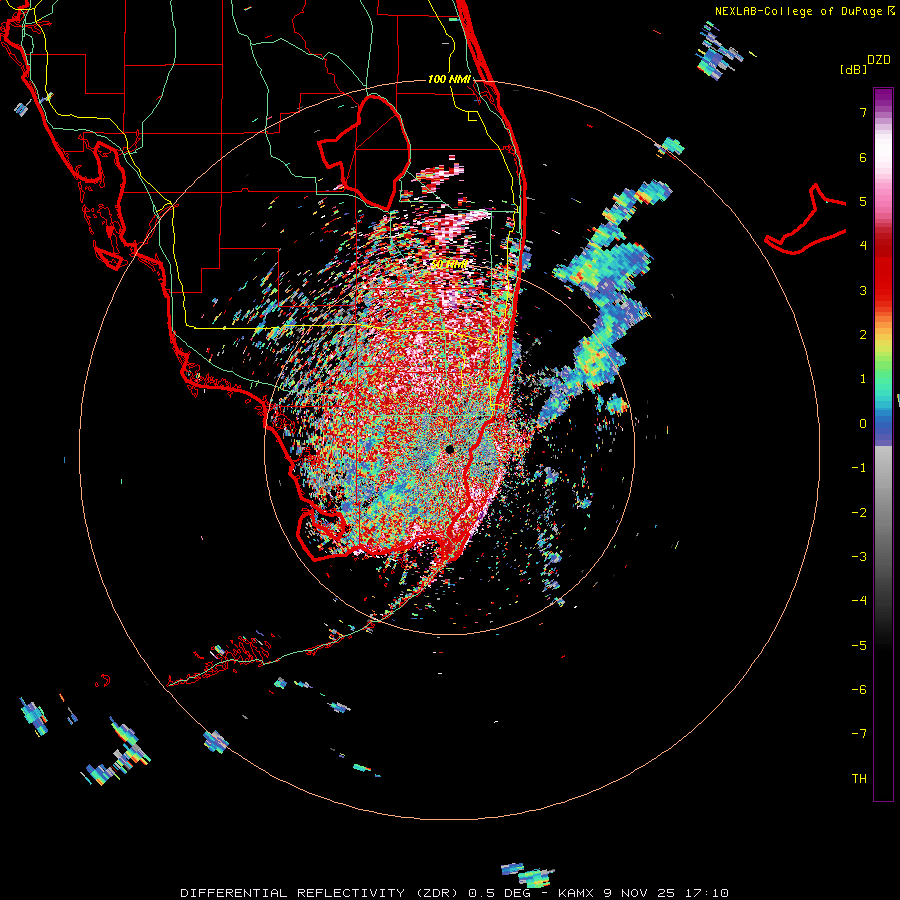900x900 pixels.
Task: Click the [dB] units label
Action: point(854,69)
